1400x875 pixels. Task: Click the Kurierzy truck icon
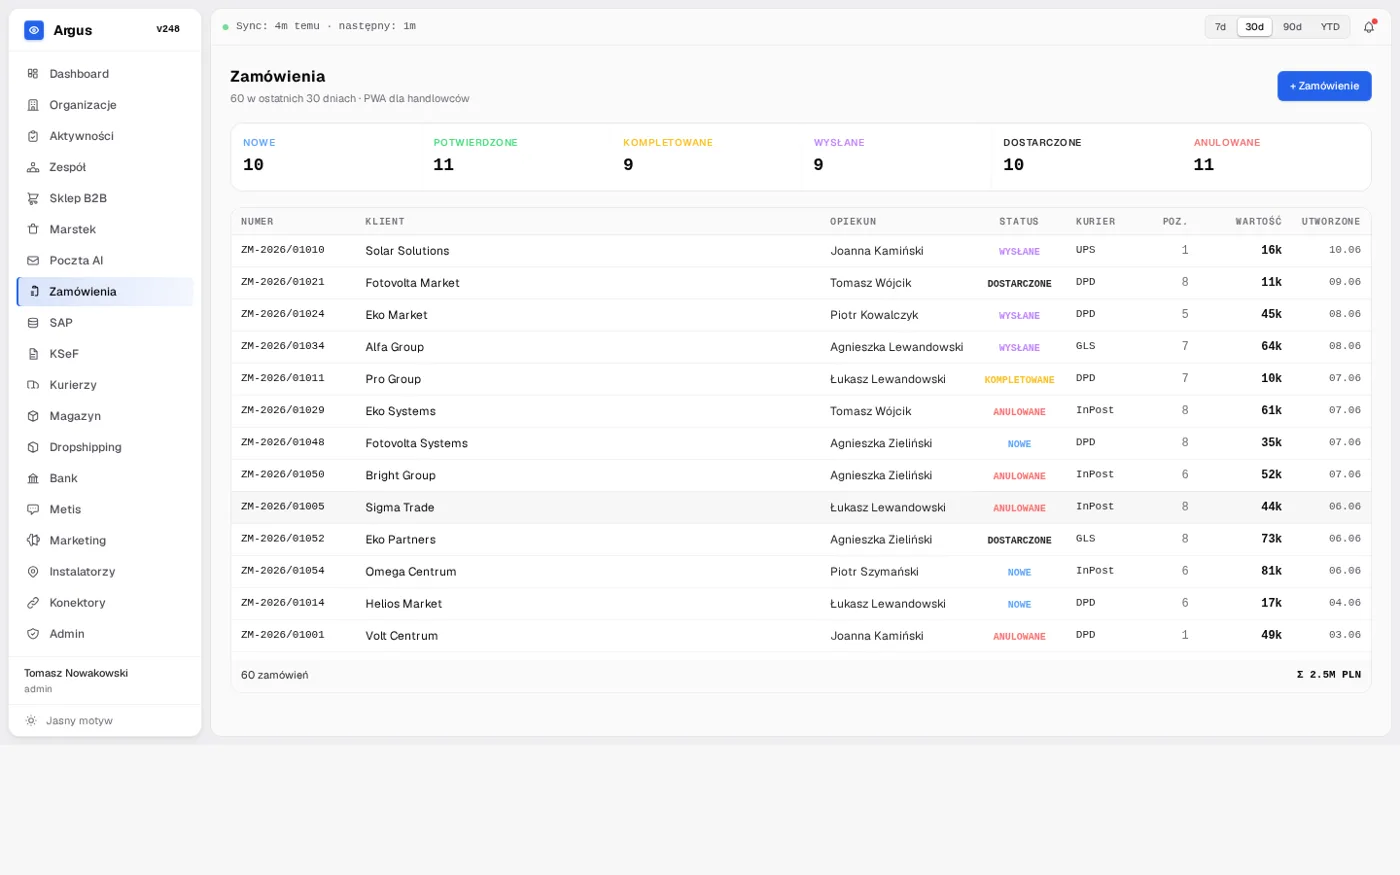coord(33,385)
